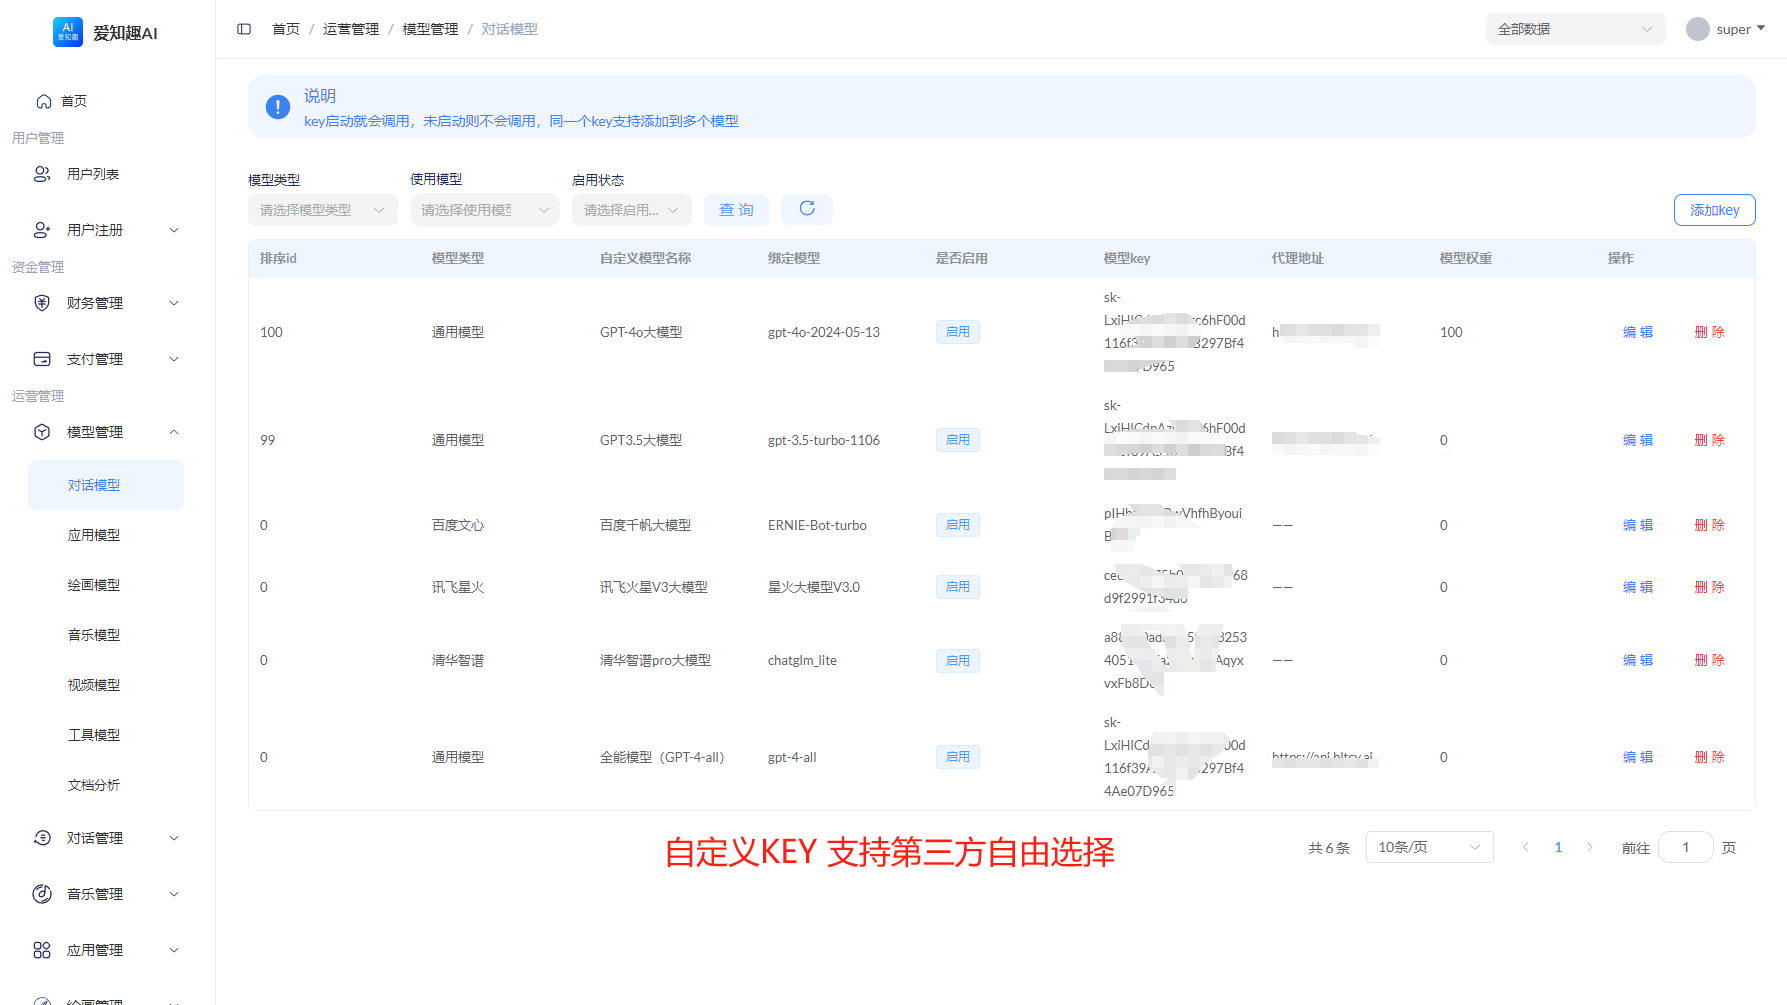Click 启用 tag in ERNIE-Bot-turbo row
Image resolution: width=1787 pixels, height=1005 pixels.
[x=958, y=525]
